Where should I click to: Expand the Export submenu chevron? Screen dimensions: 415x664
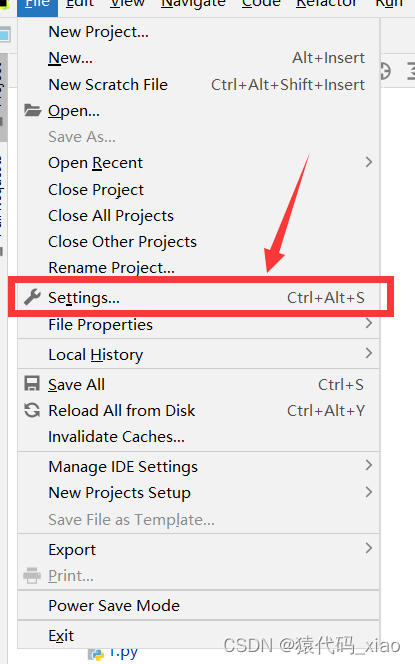(369, 548)
